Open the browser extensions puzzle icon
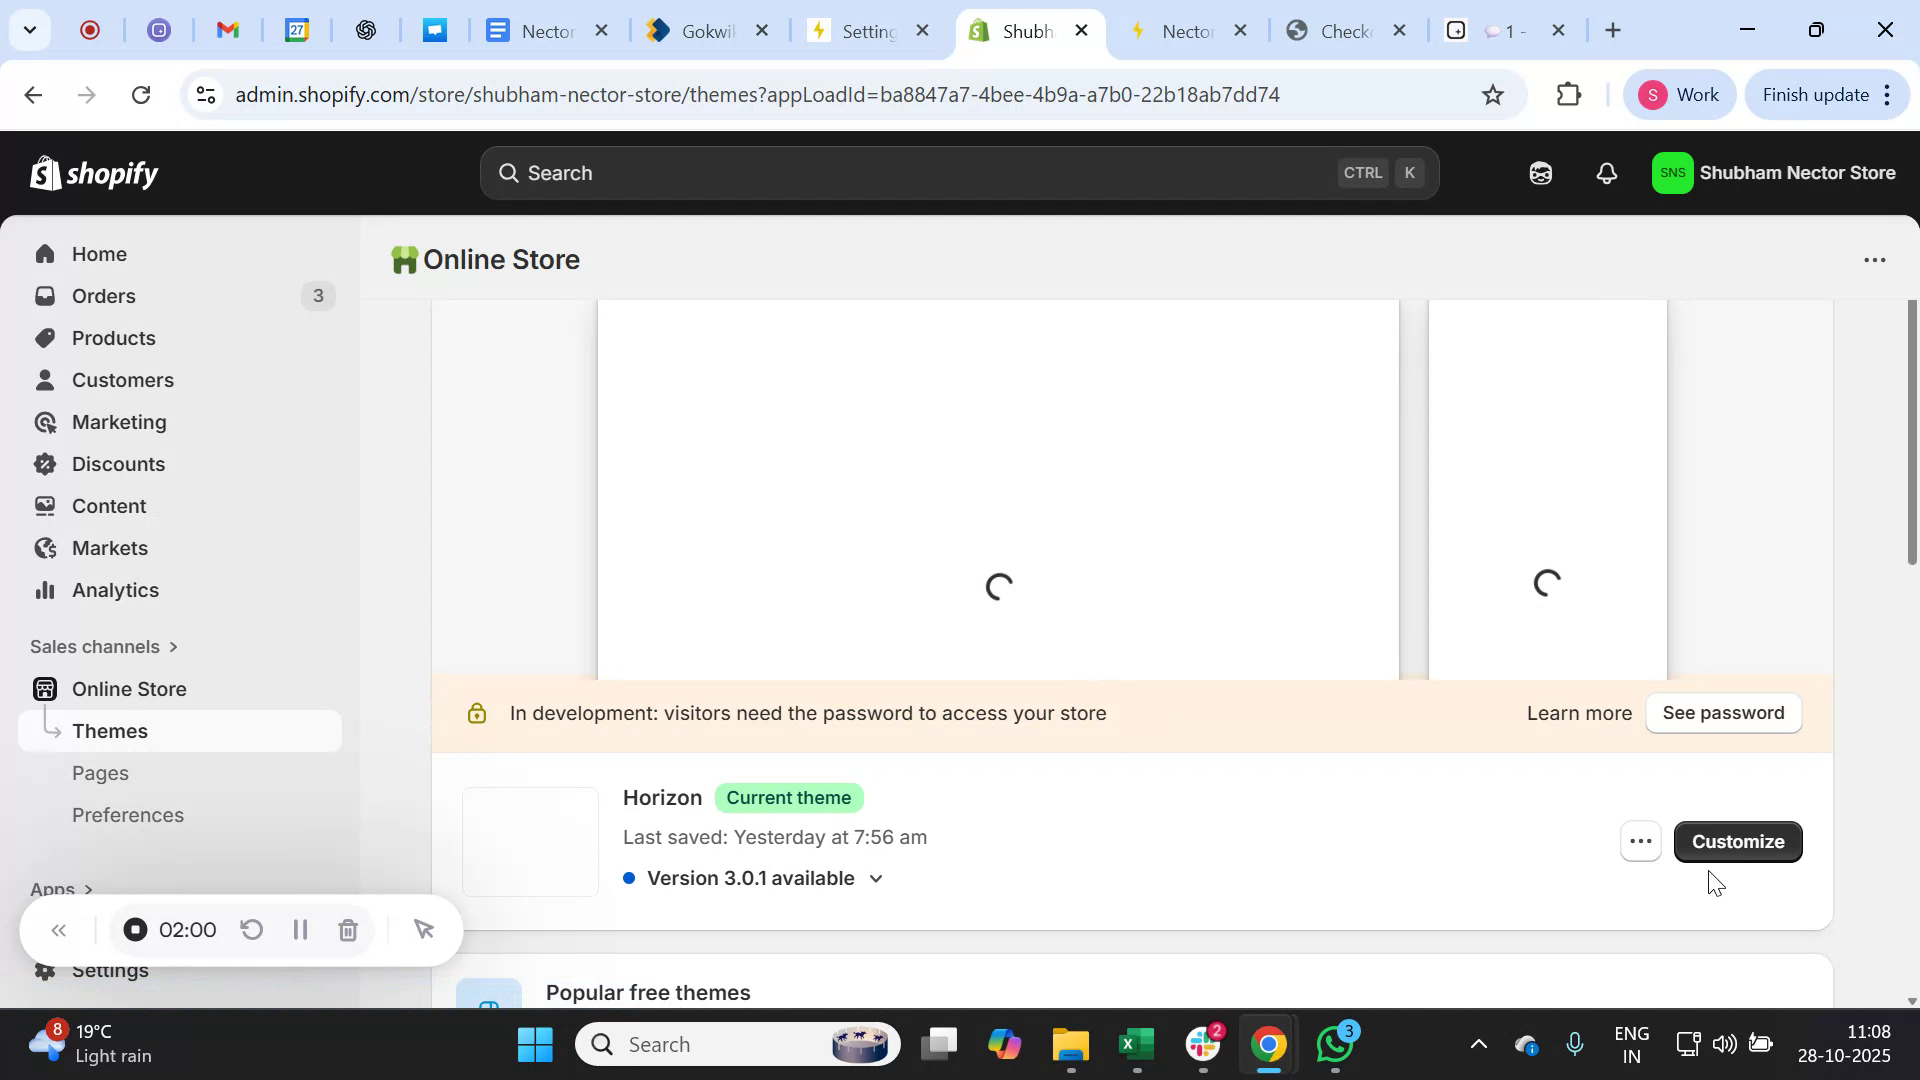 (x=1568, y=94)
